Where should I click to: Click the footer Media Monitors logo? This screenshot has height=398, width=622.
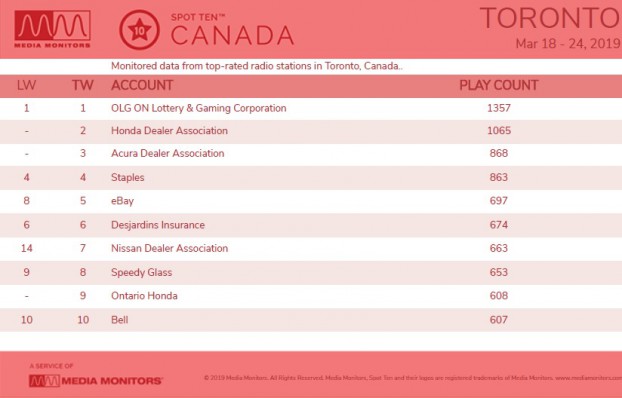[96, 381]
